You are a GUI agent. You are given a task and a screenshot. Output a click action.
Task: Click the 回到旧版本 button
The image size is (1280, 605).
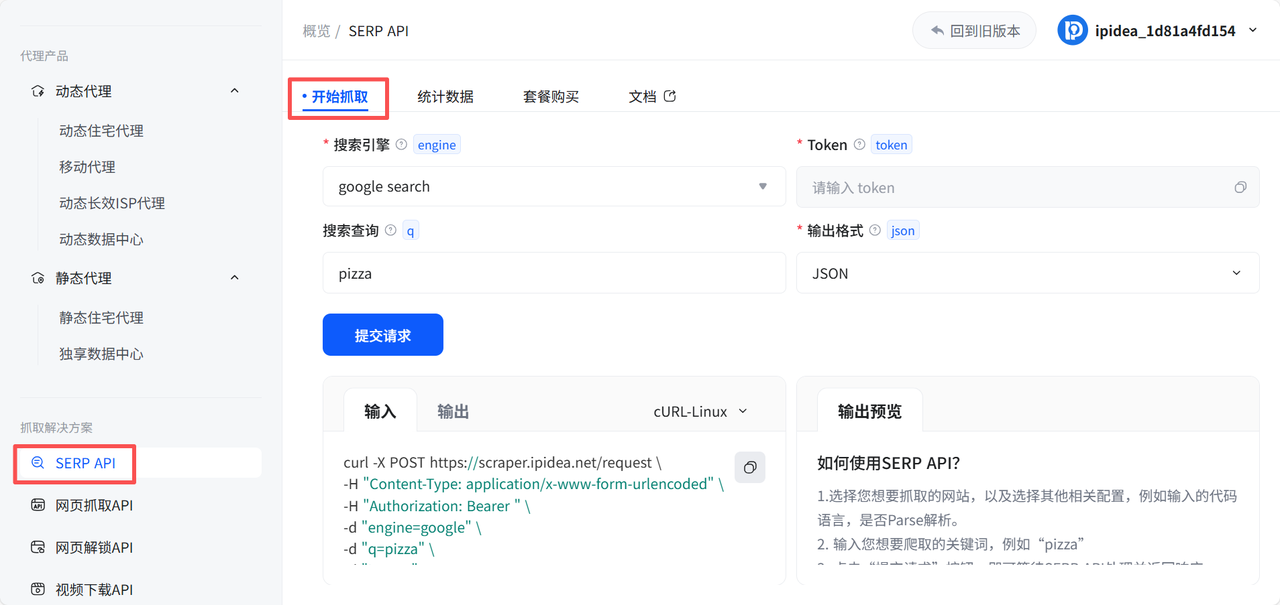(x=974, y=31)
